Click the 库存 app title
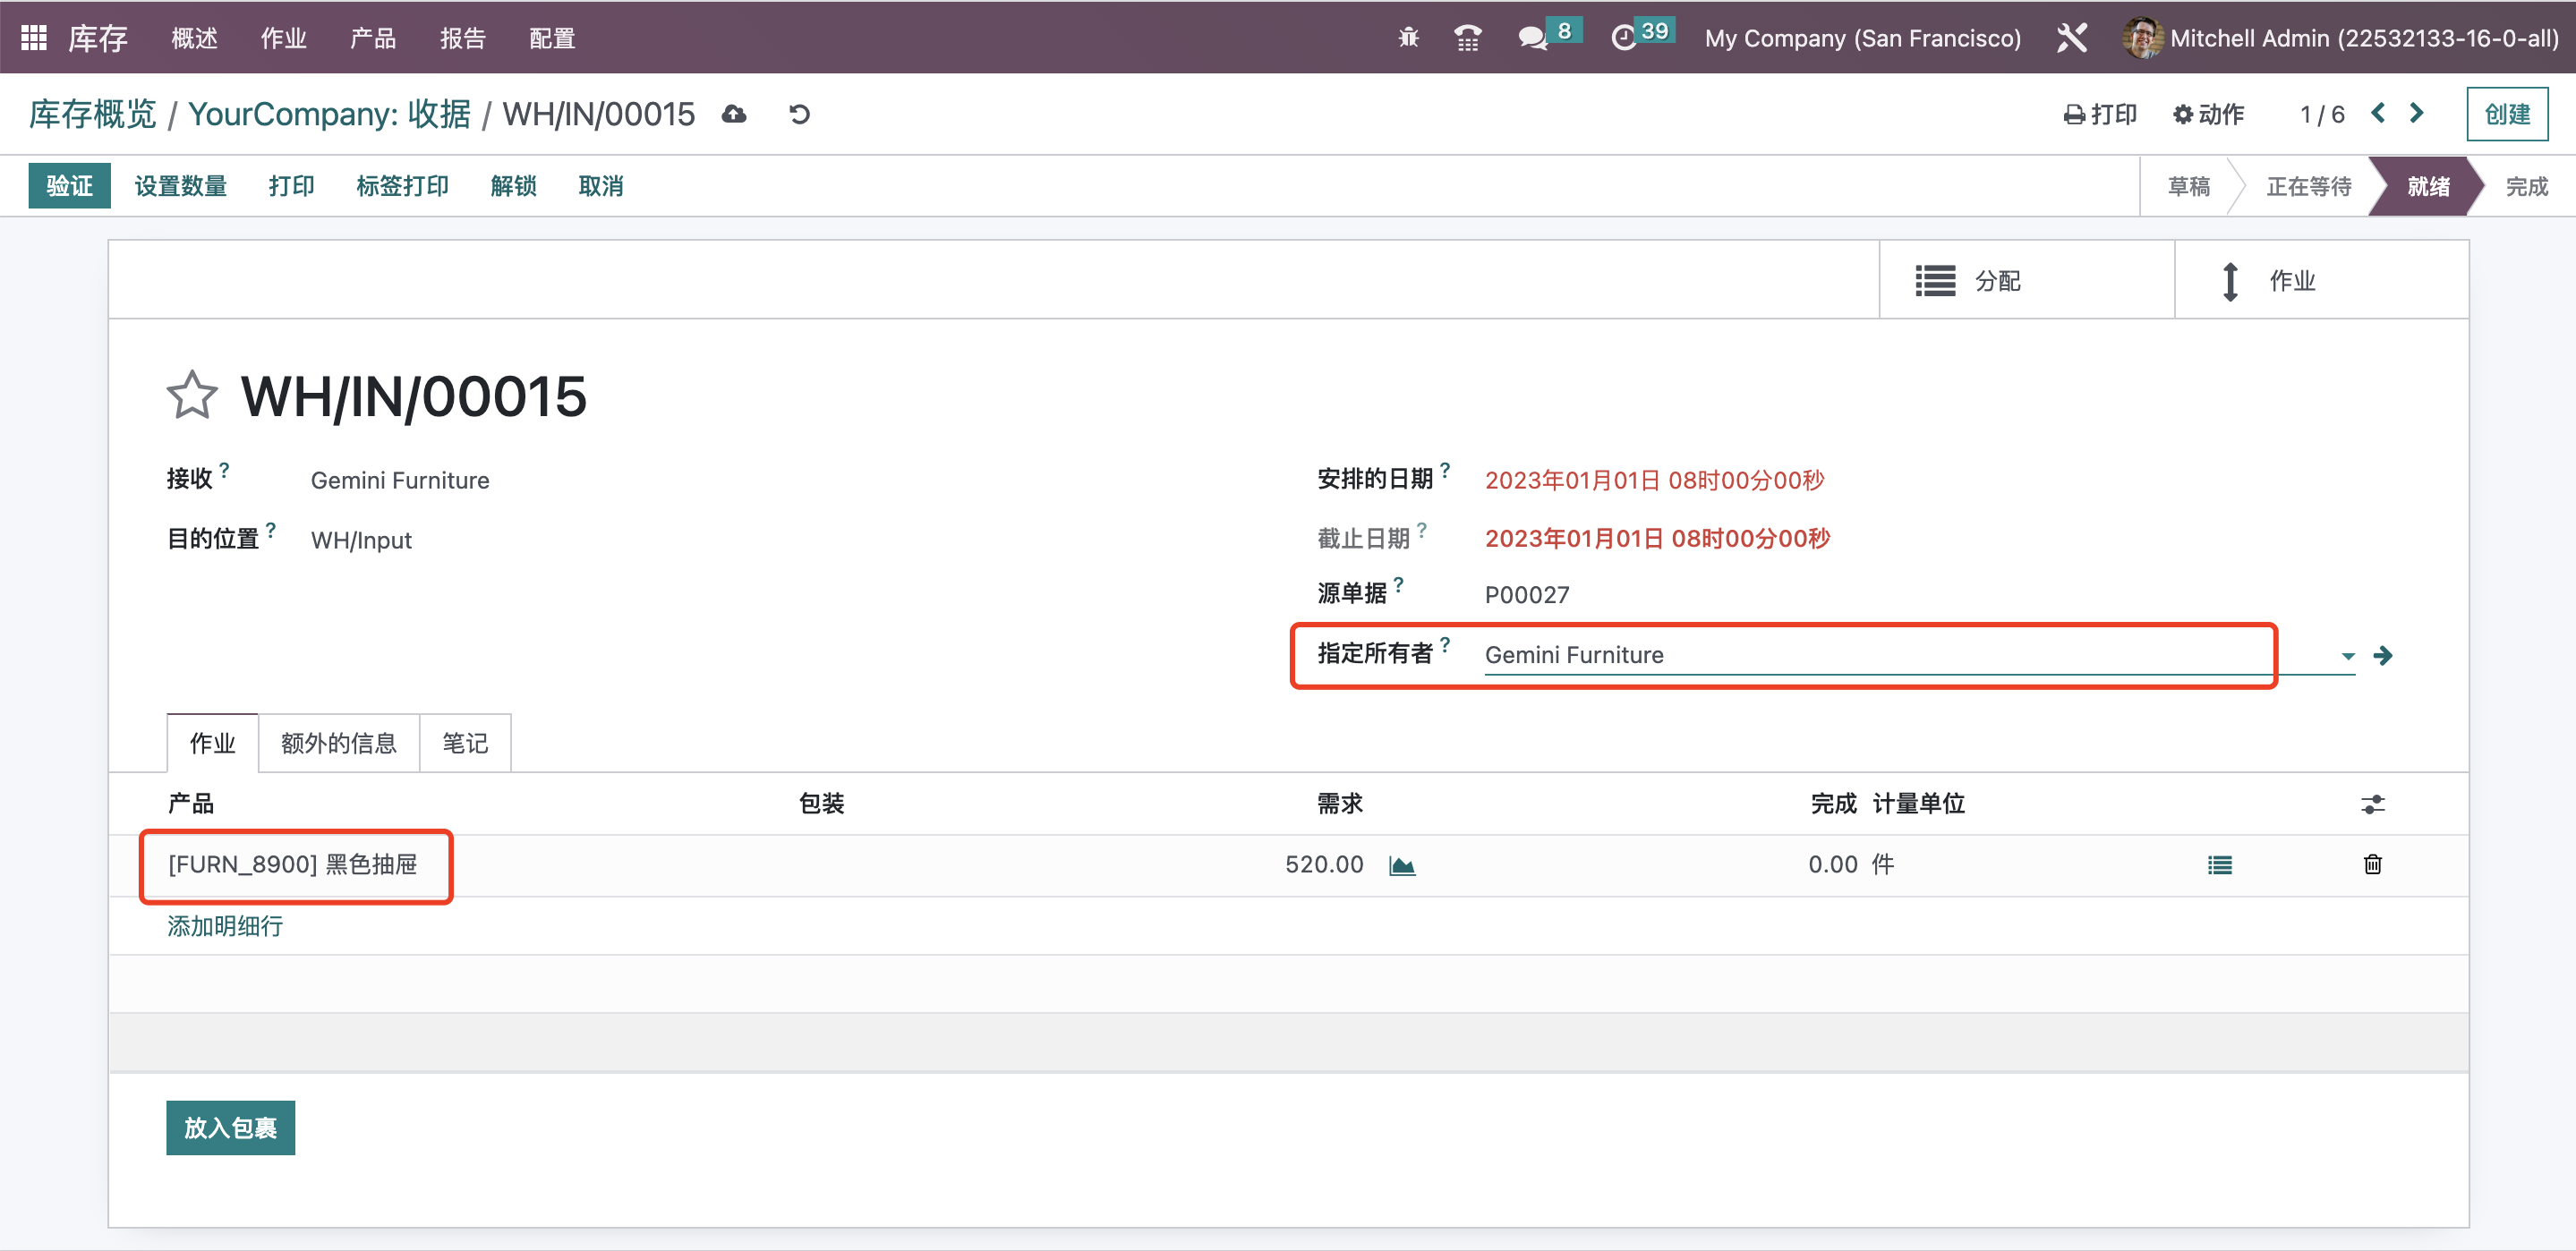2576x1251 pixels. tap(98, 38)
